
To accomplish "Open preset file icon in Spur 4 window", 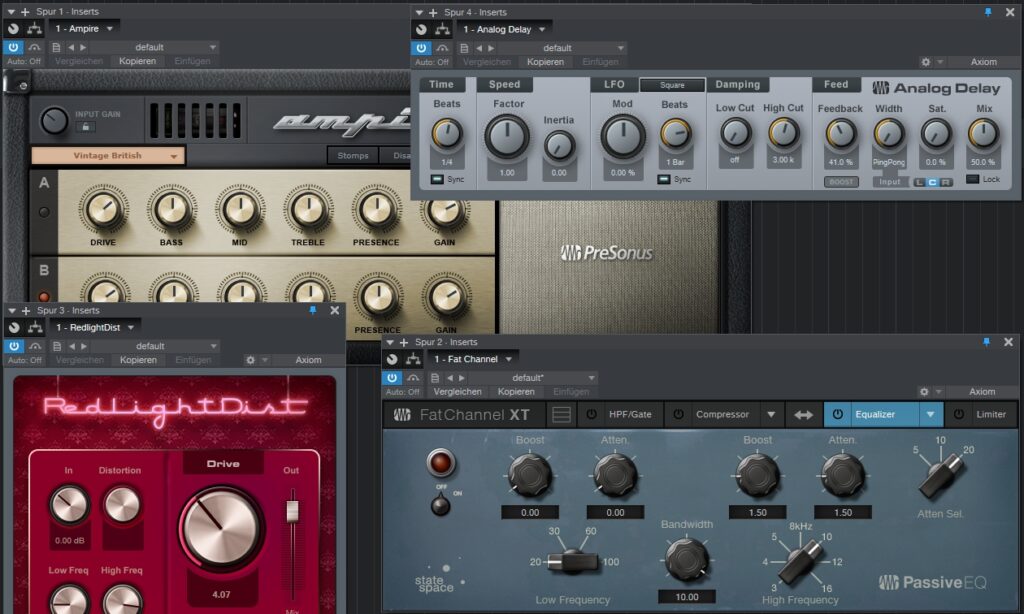I will (464, 48).
